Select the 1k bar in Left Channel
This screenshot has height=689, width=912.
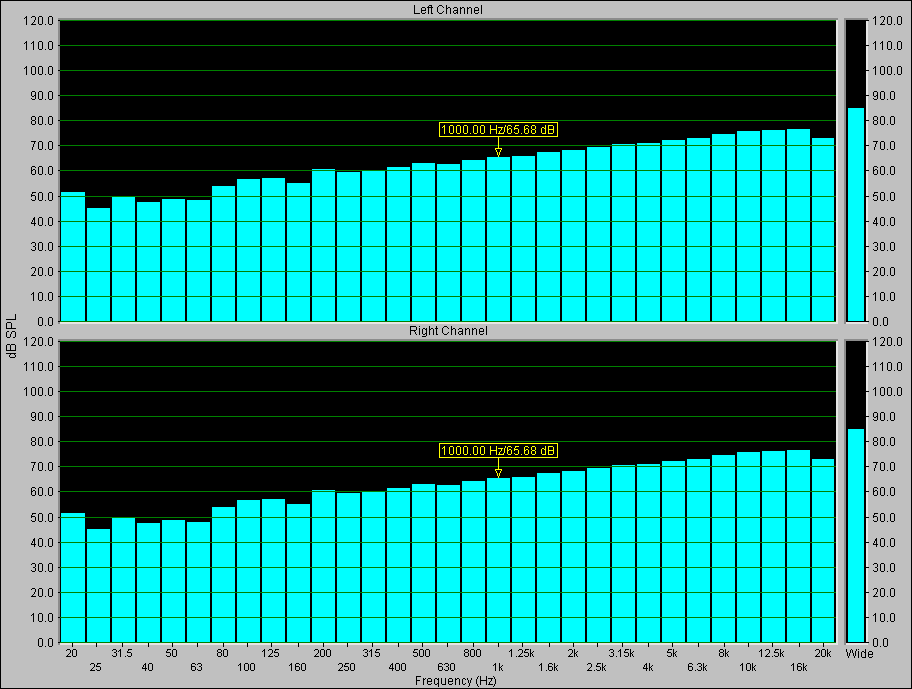[x=498, y=239]
